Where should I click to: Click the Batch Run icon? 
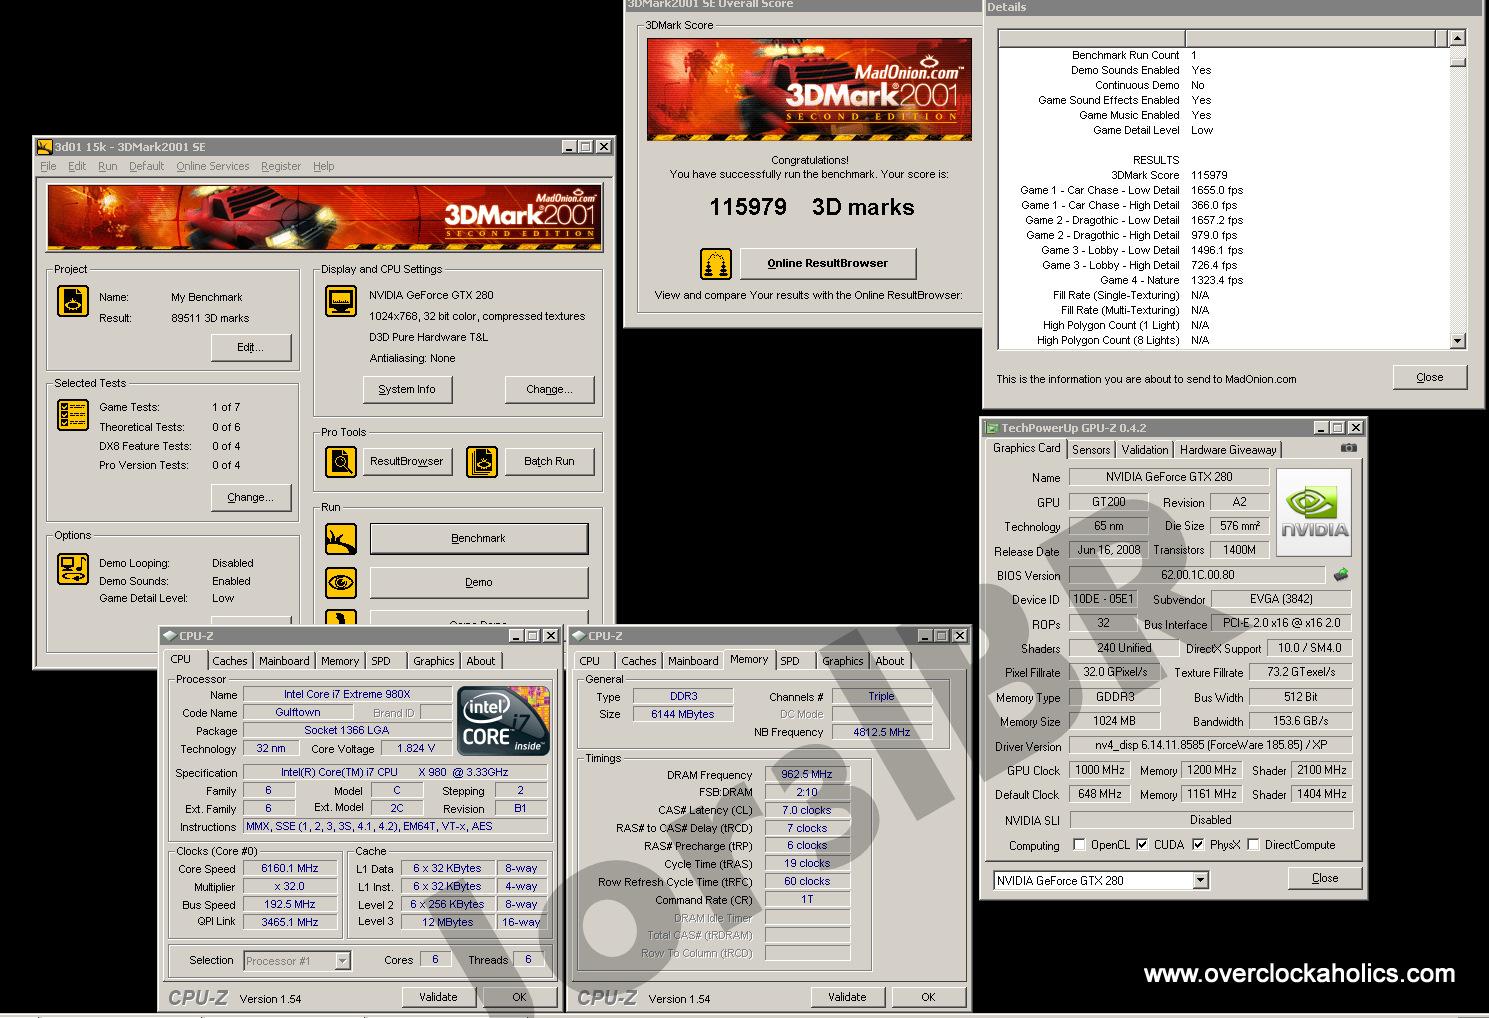click(482, 461)
